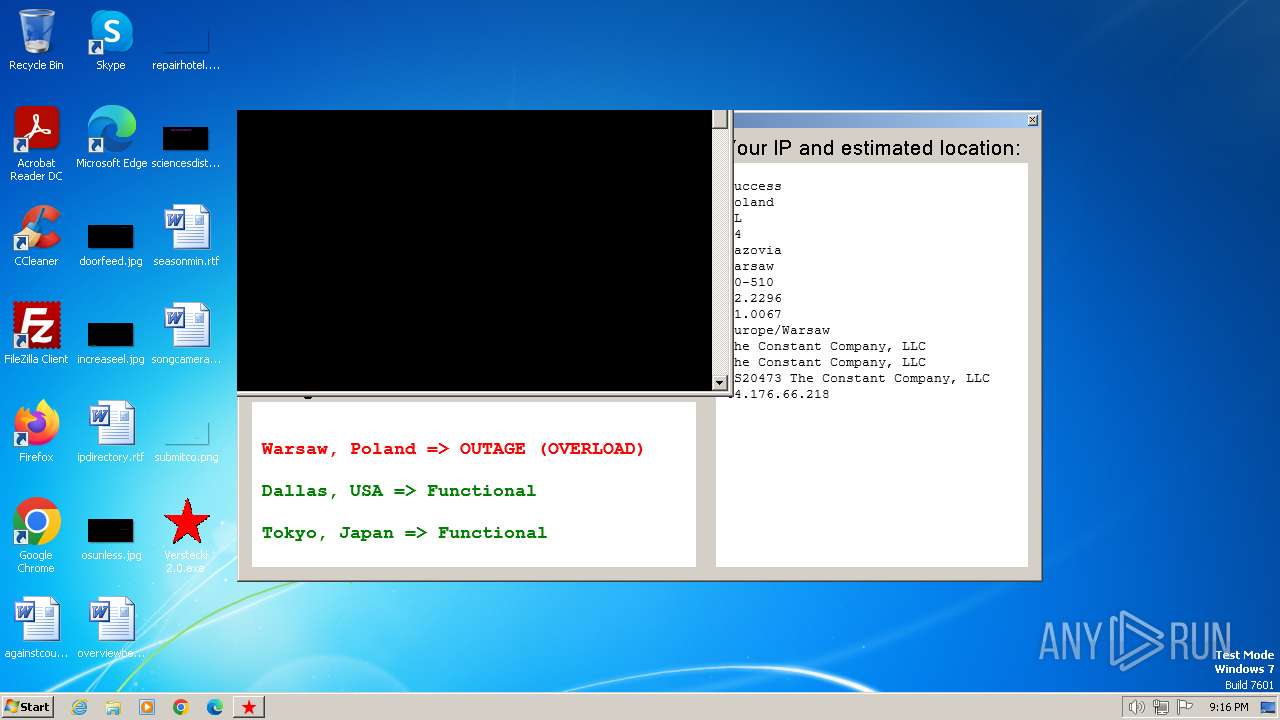The width and height of the screenshot is (1280, 720).
Task: Open ipdirectory.rtf document
Action: point(110,432)
